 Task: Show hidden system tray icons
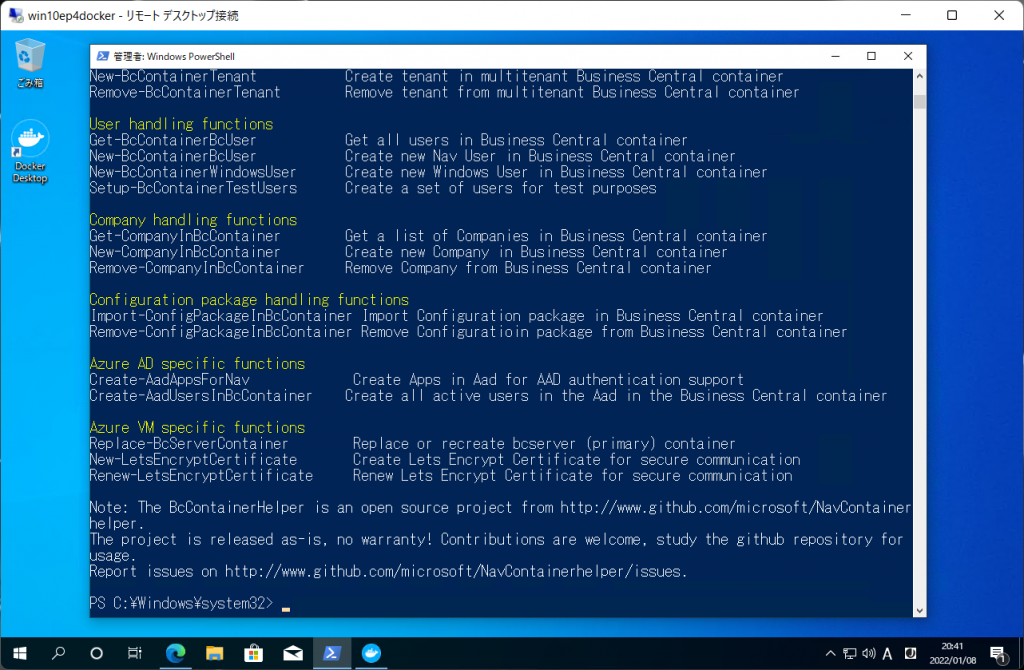(x=830, y=653)
